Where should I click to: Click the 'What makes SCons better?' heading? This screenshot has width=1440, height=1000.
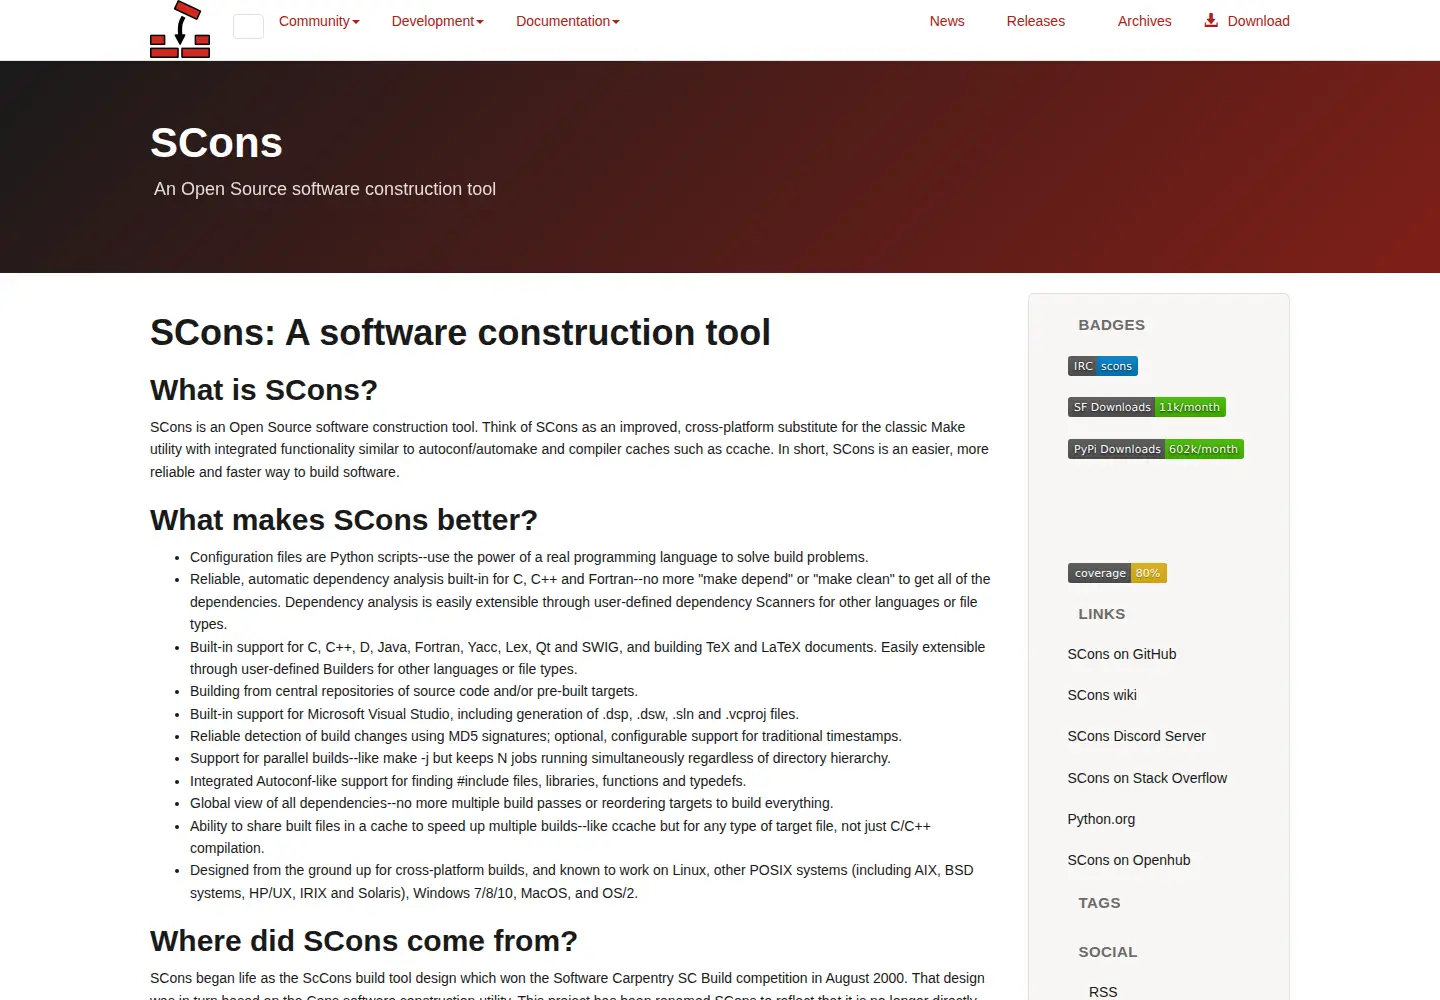tap(344, 520)
